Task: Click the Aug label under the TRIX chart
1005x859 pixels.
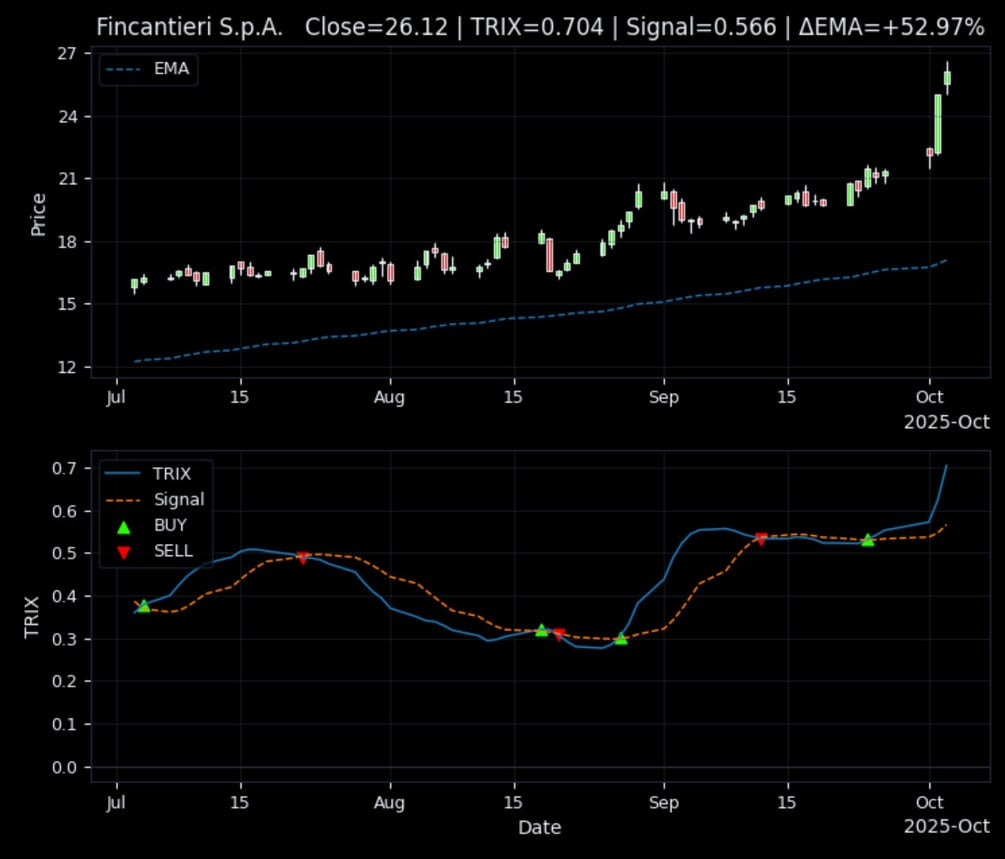Action: click(x=390, y=803)
